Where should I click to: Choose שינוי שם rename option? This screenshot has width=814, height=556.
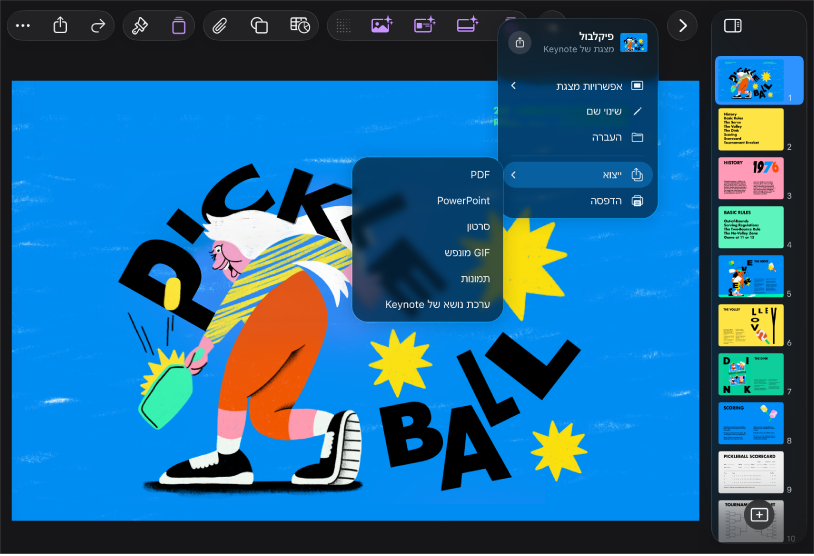tap(578, 111)
